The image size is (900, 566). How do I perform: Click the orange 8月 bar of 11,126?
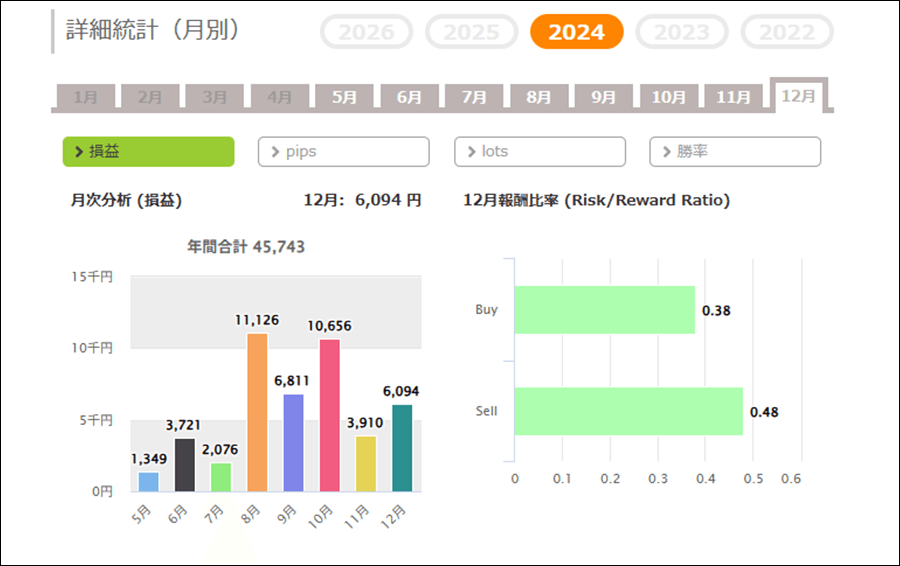click(257, 412)
